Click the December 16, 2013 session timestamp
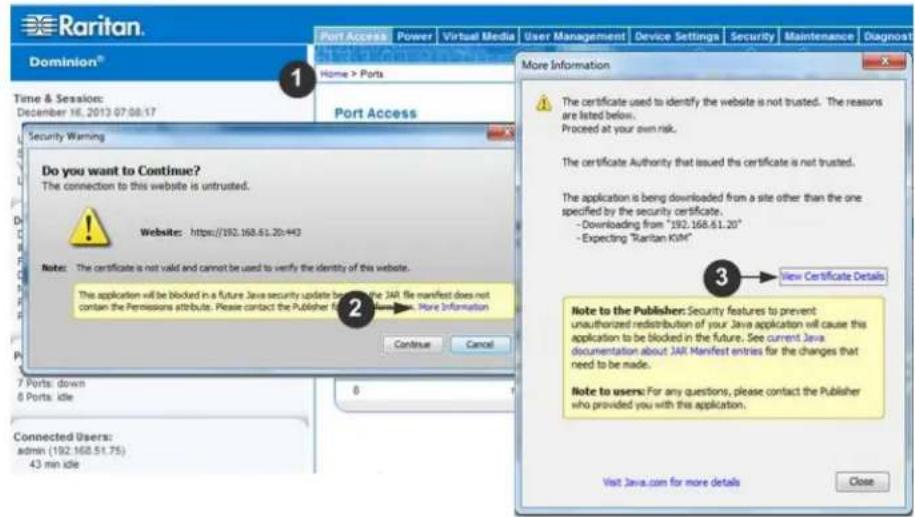 (x=86, y=112)
